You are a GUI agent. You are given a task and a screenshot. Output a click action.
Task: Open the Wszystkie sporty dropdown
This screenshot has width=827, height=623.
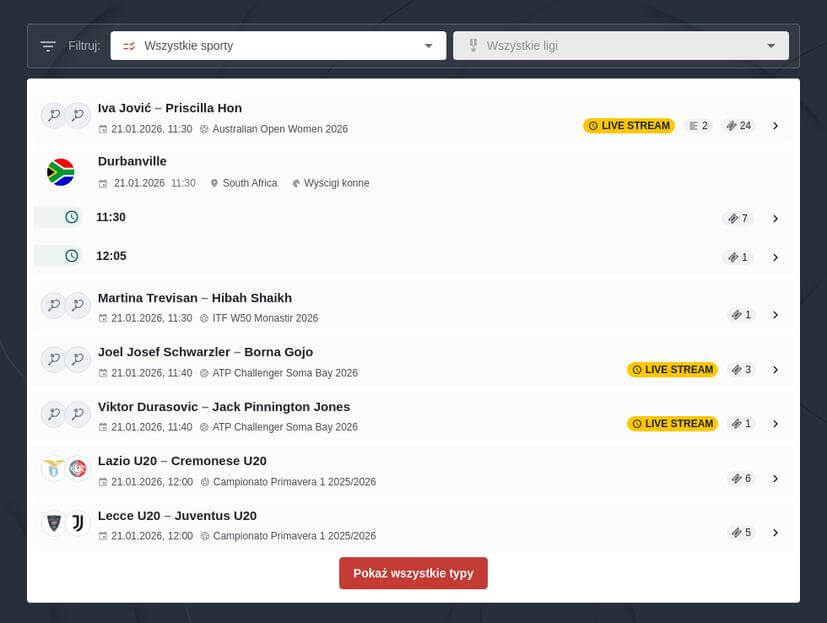[x=278, y=46]
